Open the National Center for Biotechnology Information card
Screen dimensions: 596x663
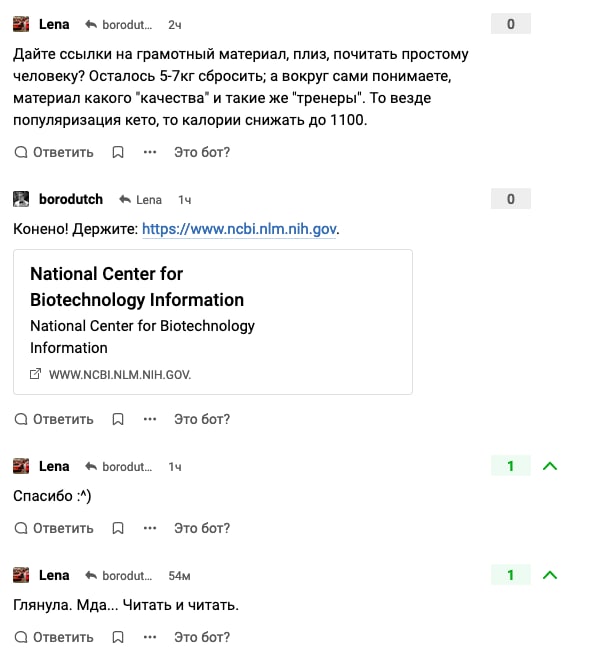pos(213,322)
